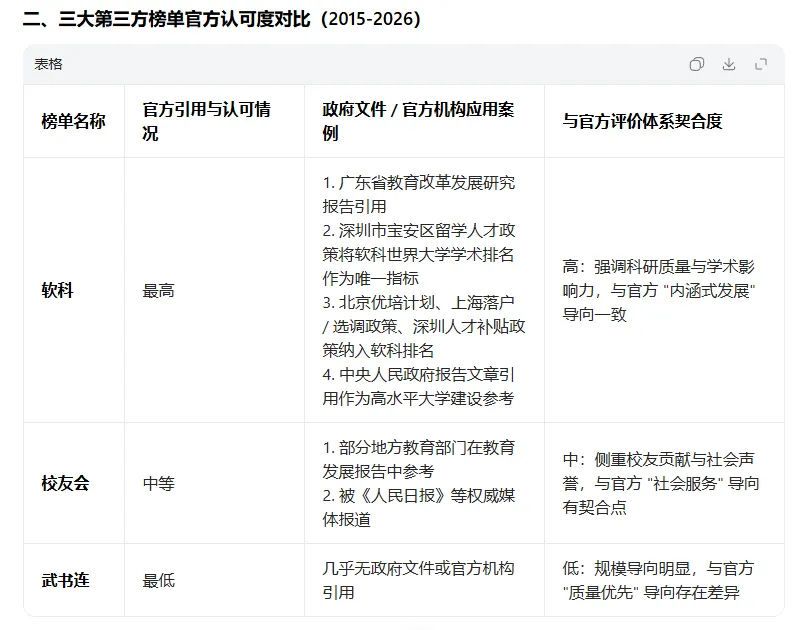Click the '部分地方教育部门在教育发展报告中参考' entry
804x630 pixels.
[419, 459]
